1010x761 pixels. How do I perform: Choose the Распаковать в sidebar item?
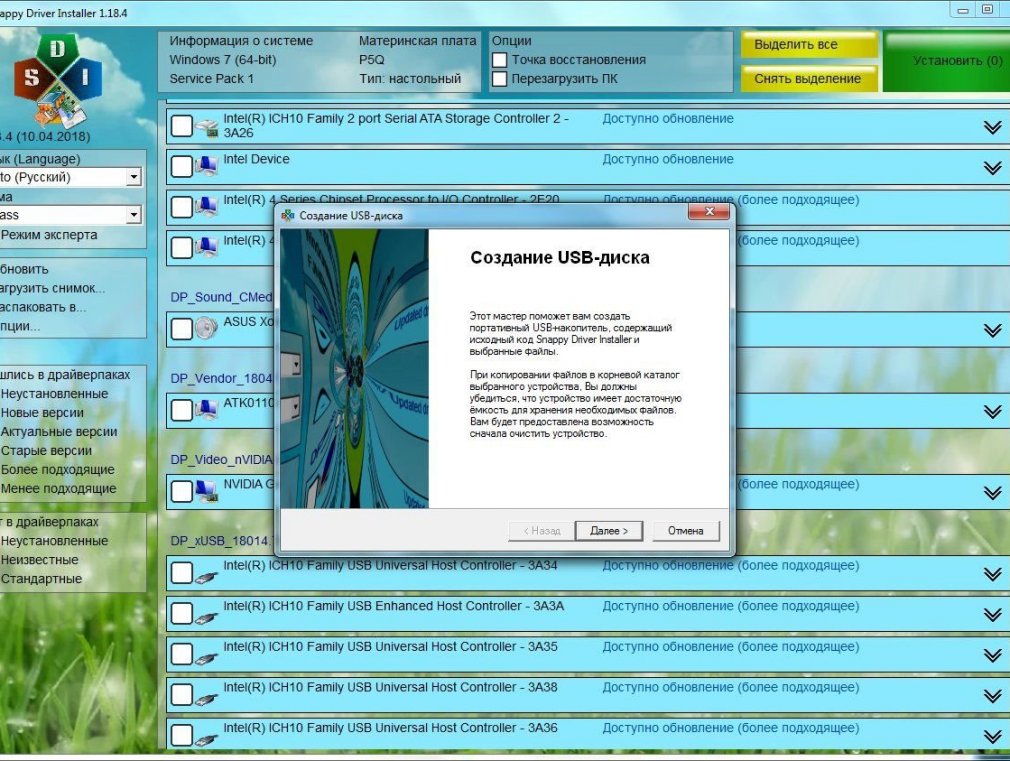pyautogui.click(x=43, y=307)
